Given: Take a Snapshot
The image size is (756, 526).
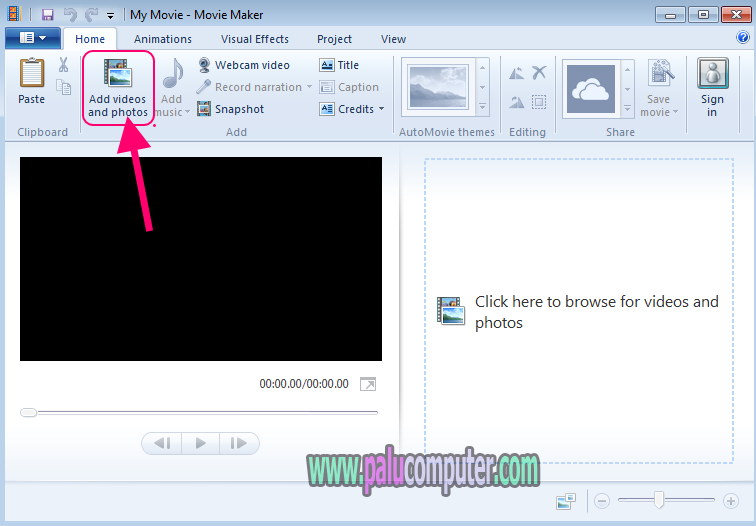Looking at the screenshot, I should [230, 109].
